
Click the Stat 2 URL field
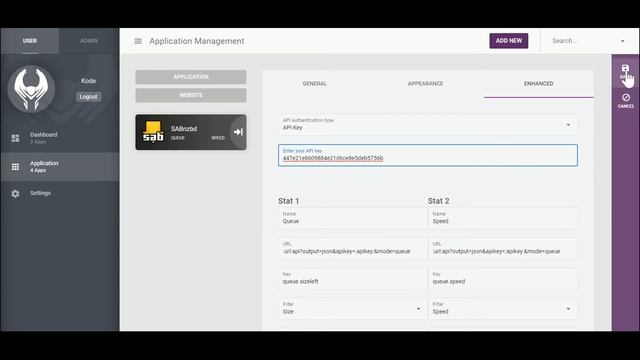503,248
